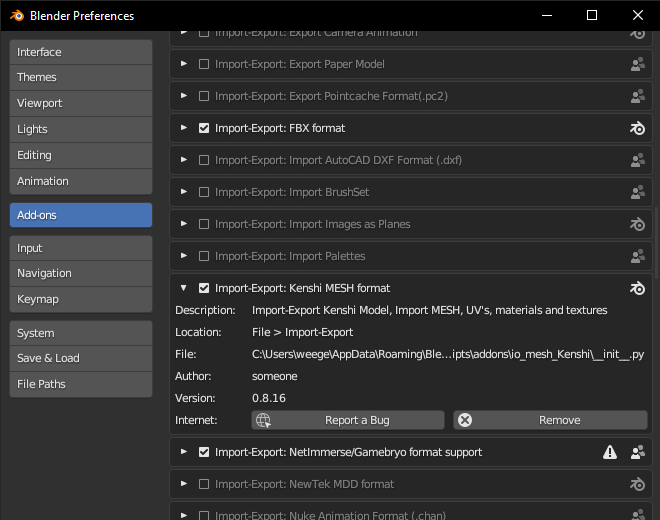Enable the Export Paper Model add-on checkbox
Image resolution: width=660 pixels, height=520 pixels.
pos(204,64)
